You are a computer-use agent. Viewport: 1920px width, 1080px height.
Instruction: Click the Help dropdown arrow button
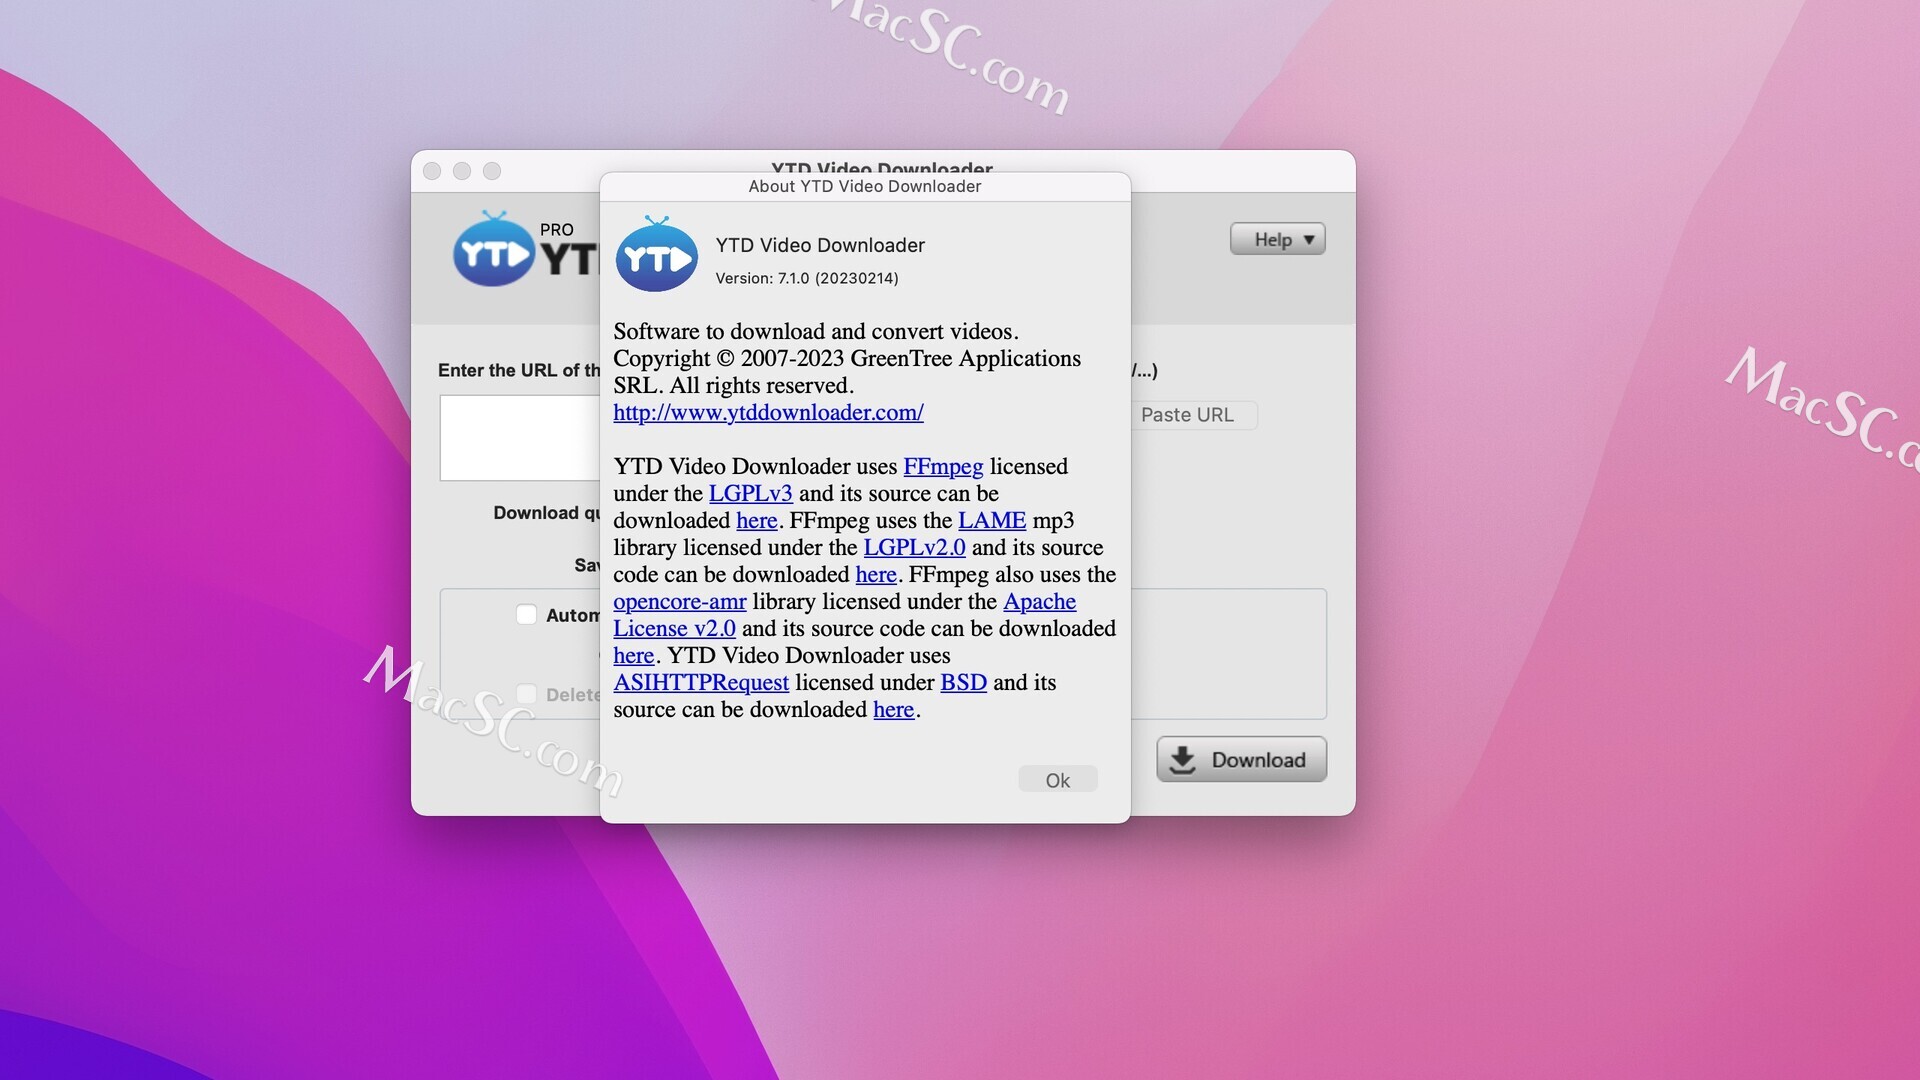pyautogui.click(x=1307, y=239)
